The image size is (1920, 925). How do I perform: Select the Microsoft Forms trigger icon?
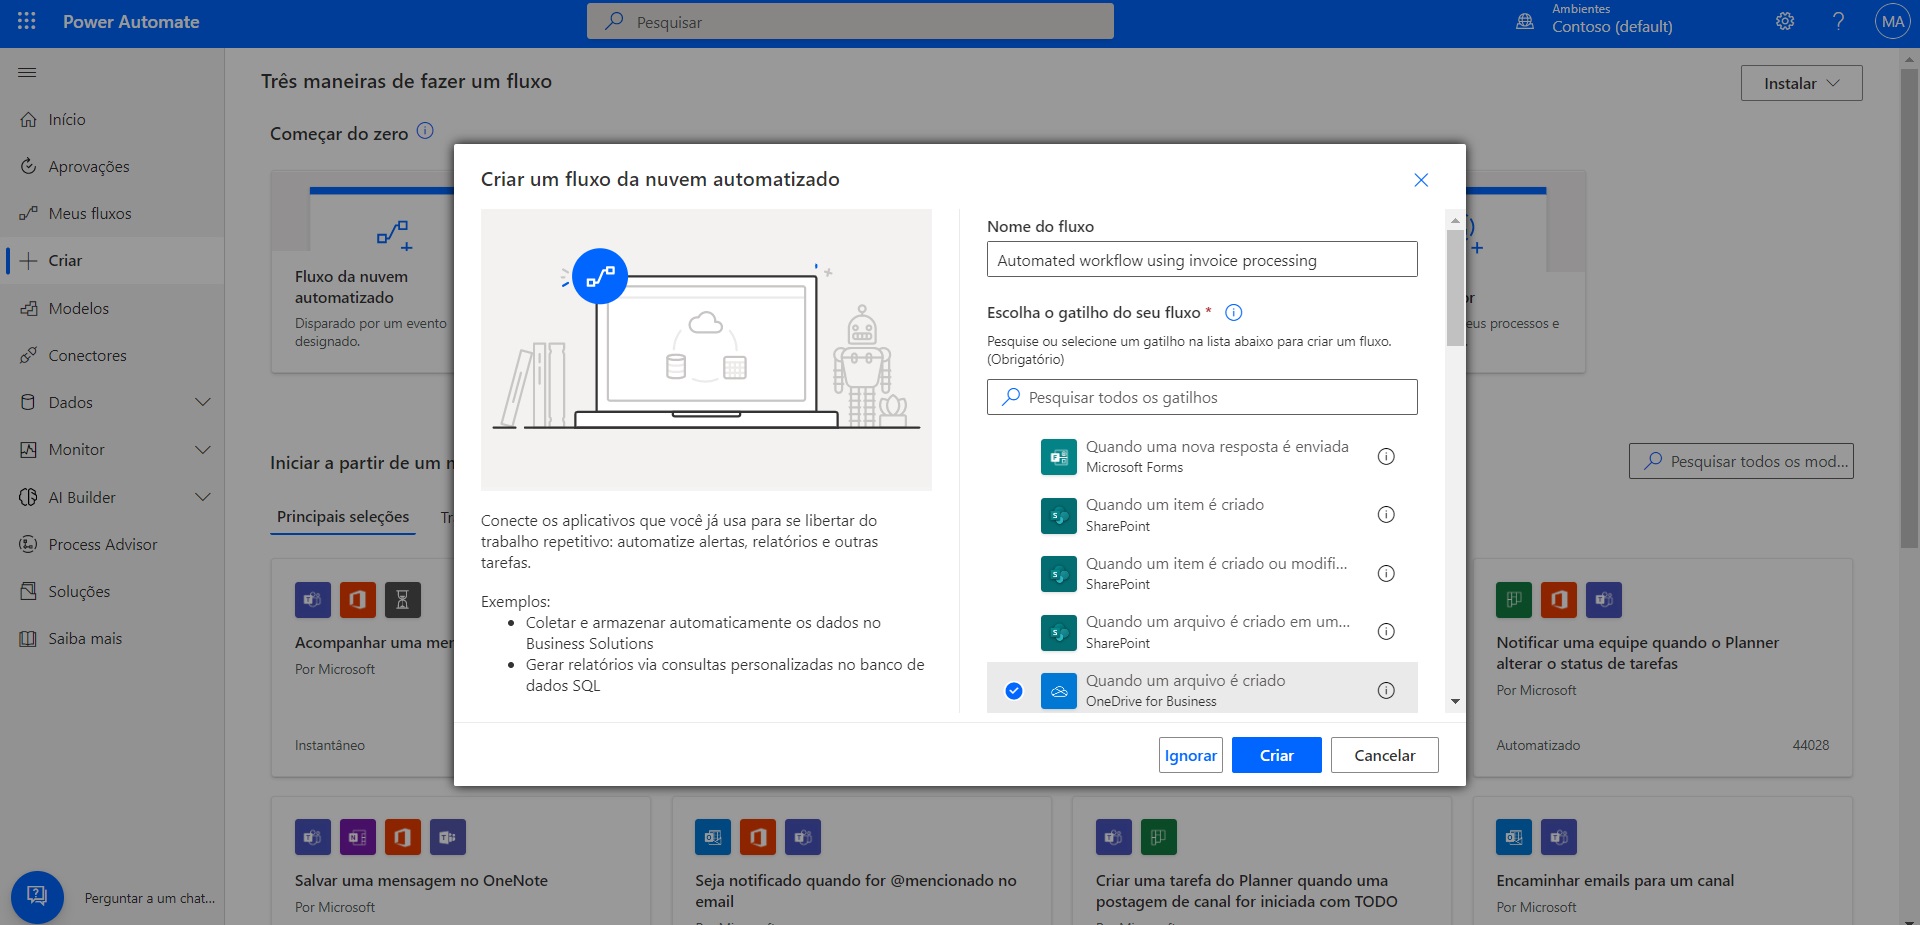pyautogui.click(x=1058, y=457)
